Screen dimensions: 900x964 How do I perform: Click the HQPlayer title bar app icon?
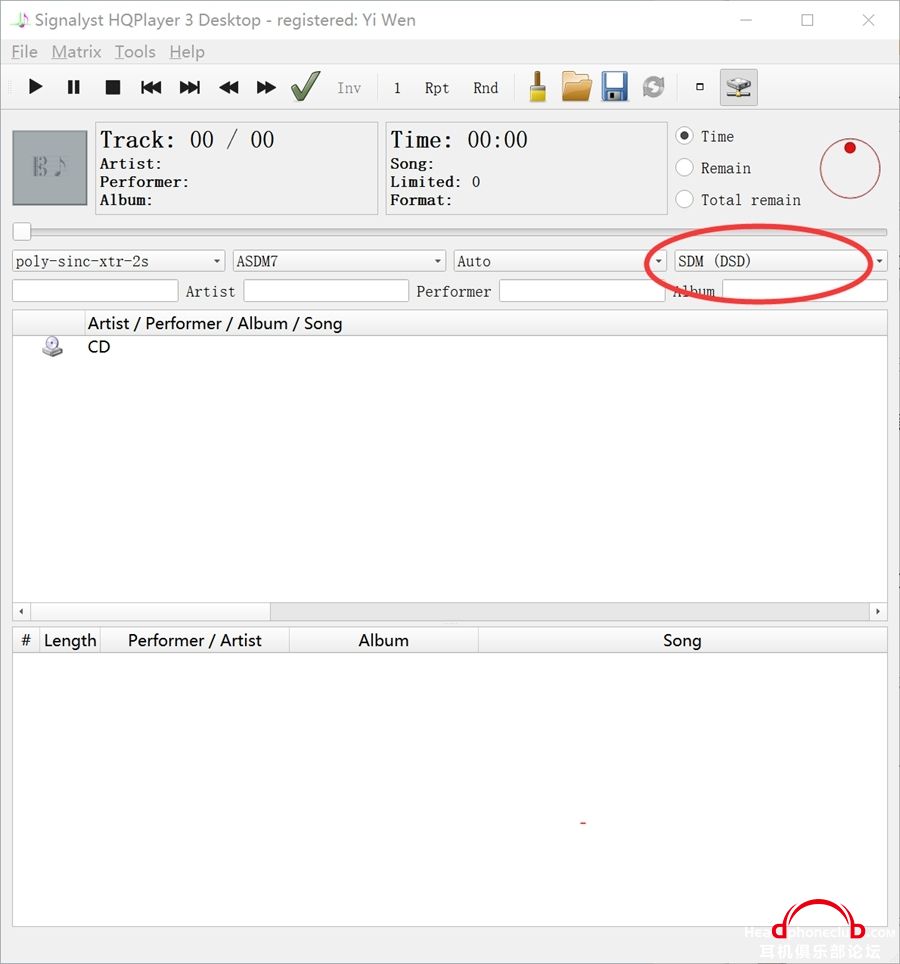point(21,20)
